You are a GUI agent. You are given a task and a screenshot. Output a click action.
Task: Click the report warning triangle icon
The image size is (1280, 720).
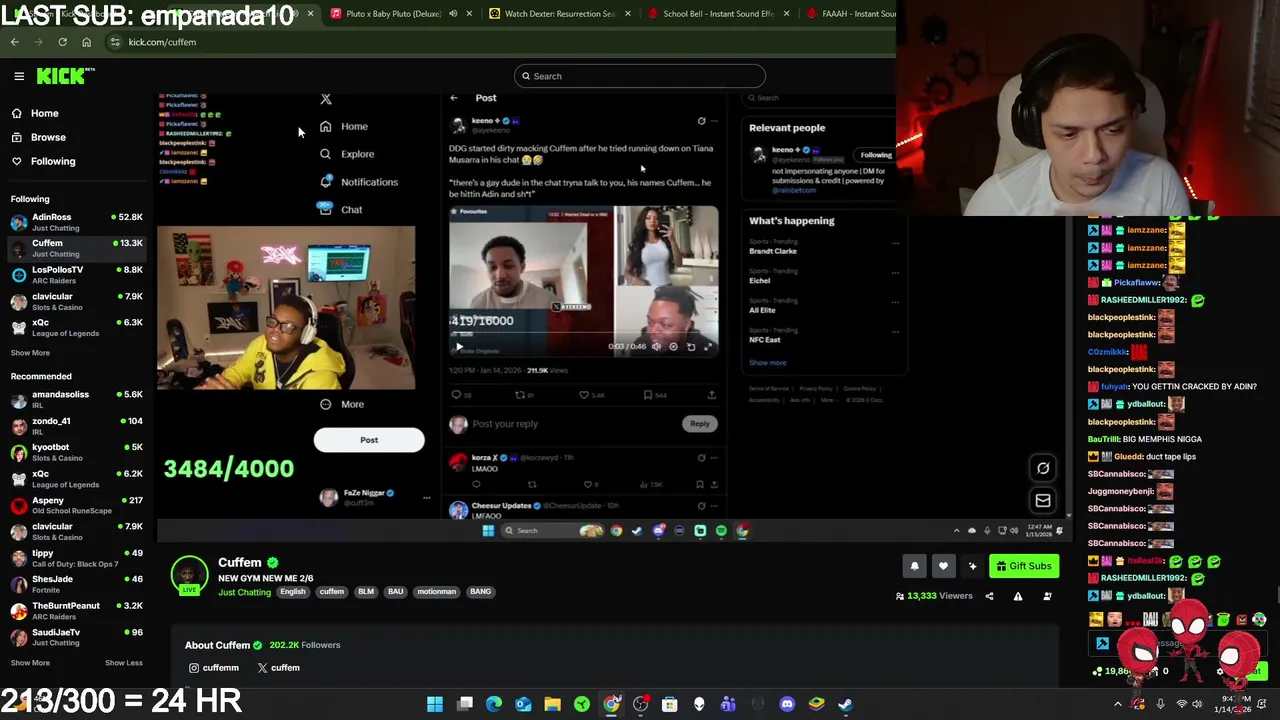point(1018,596)
